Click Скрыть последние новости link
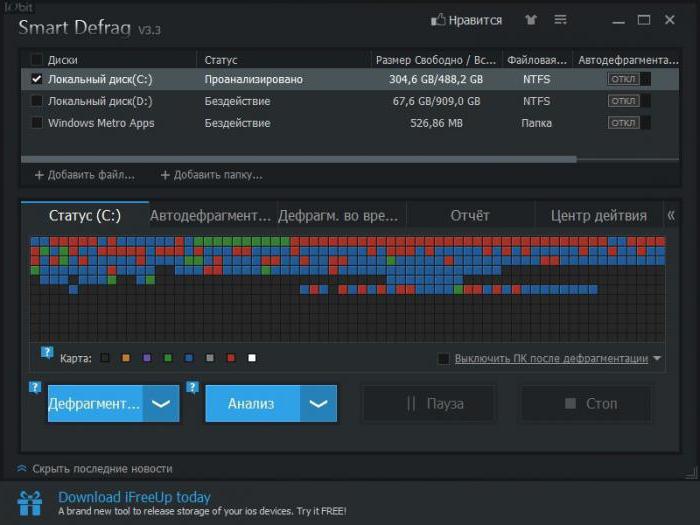This screenshot has height=525, width=700. pos(102,469)
